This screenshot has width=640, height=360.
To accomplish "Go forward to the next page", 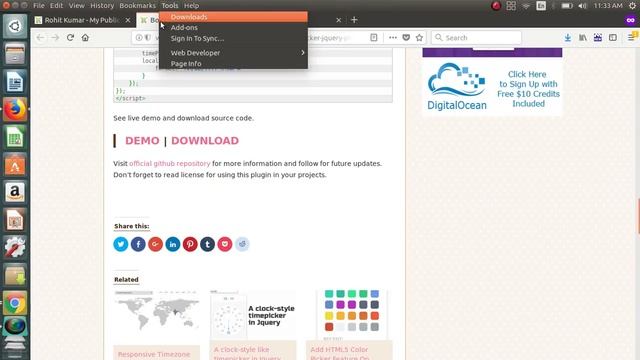I will (x=55, y=38).
